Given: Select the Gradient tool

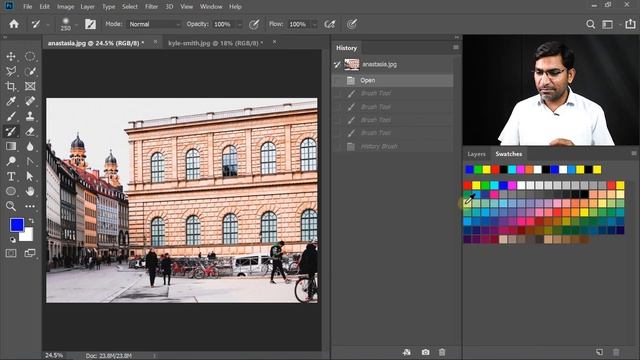Looking at the screenshot, I should tap(11, 146).
